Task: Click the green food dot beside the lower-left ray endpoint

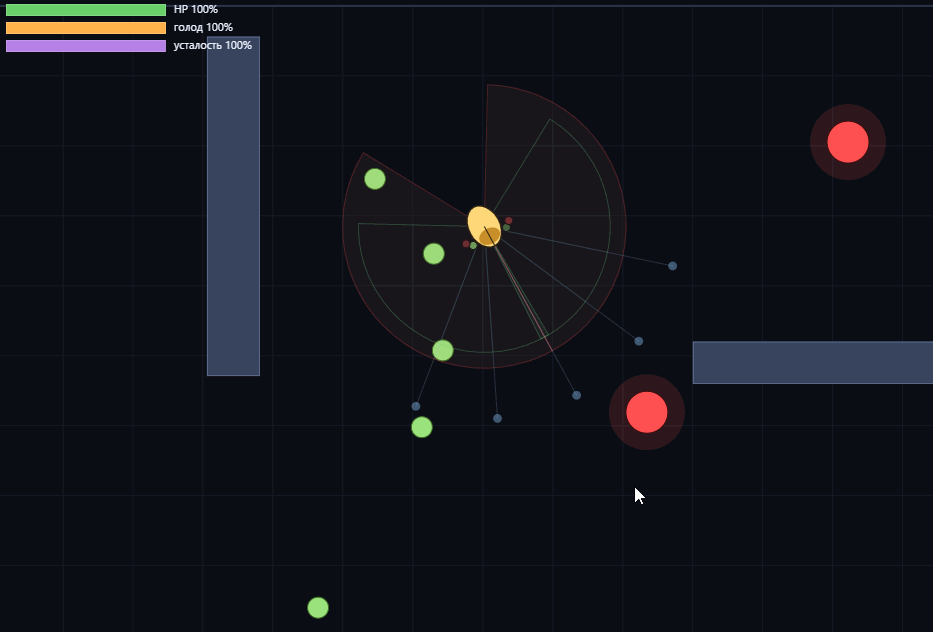Action: coord(422,427)
